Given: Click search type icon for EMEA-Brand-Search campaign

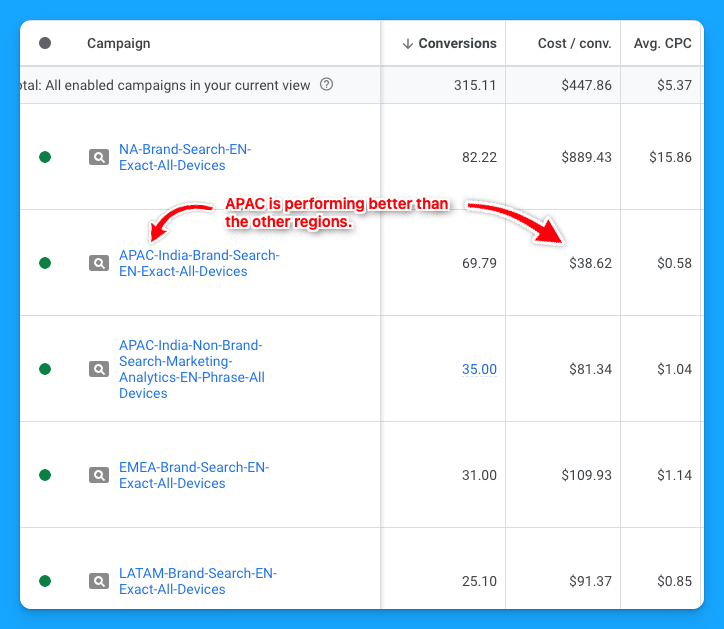Looking at the screenshot, I should [x=99, y=475].
